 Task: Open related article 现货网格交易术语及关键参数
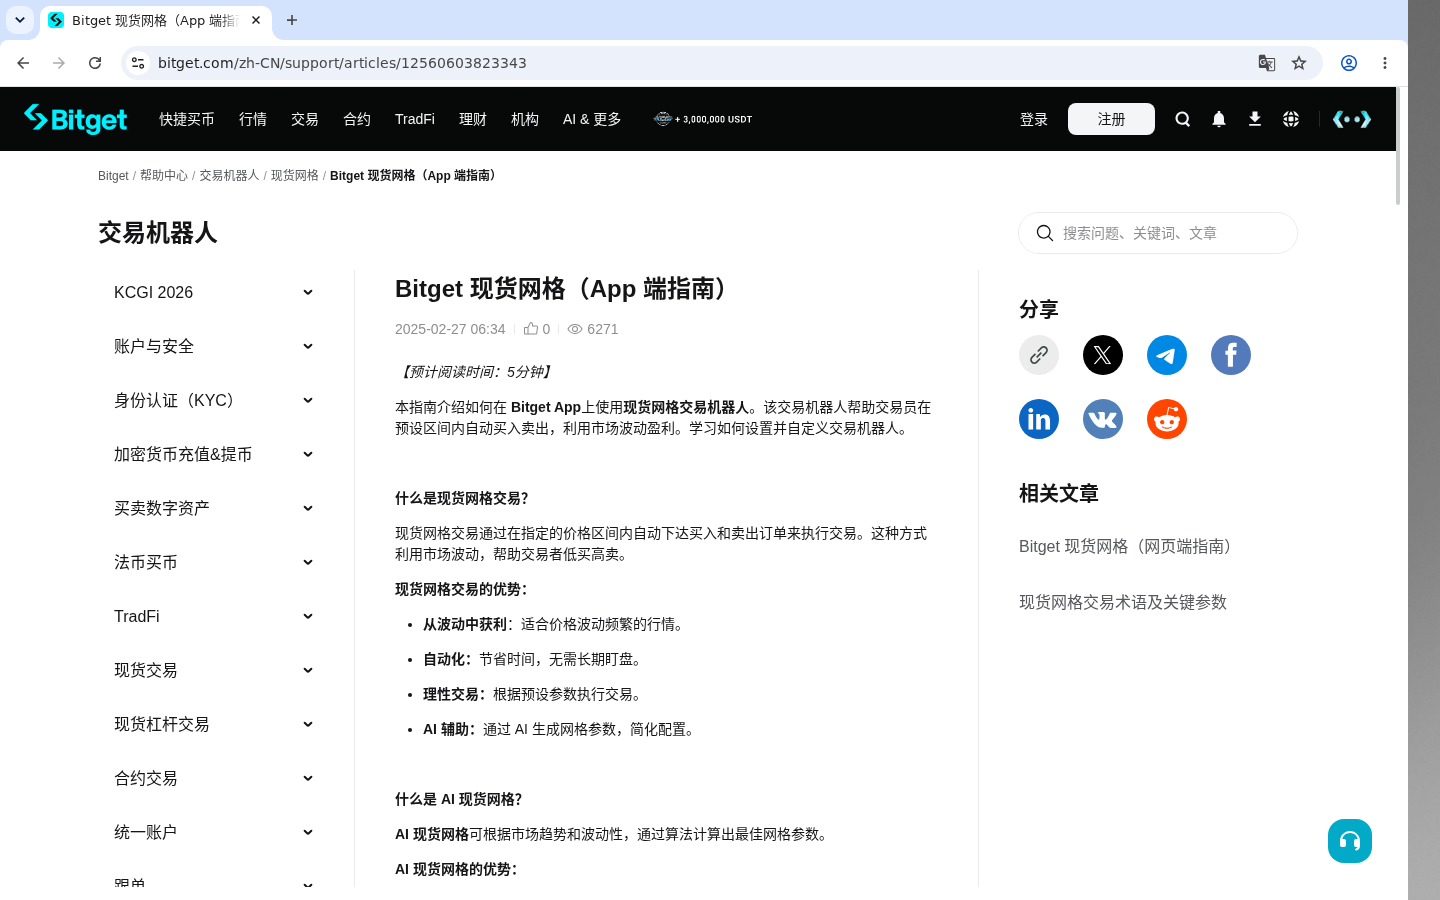tap(1123, 602)
